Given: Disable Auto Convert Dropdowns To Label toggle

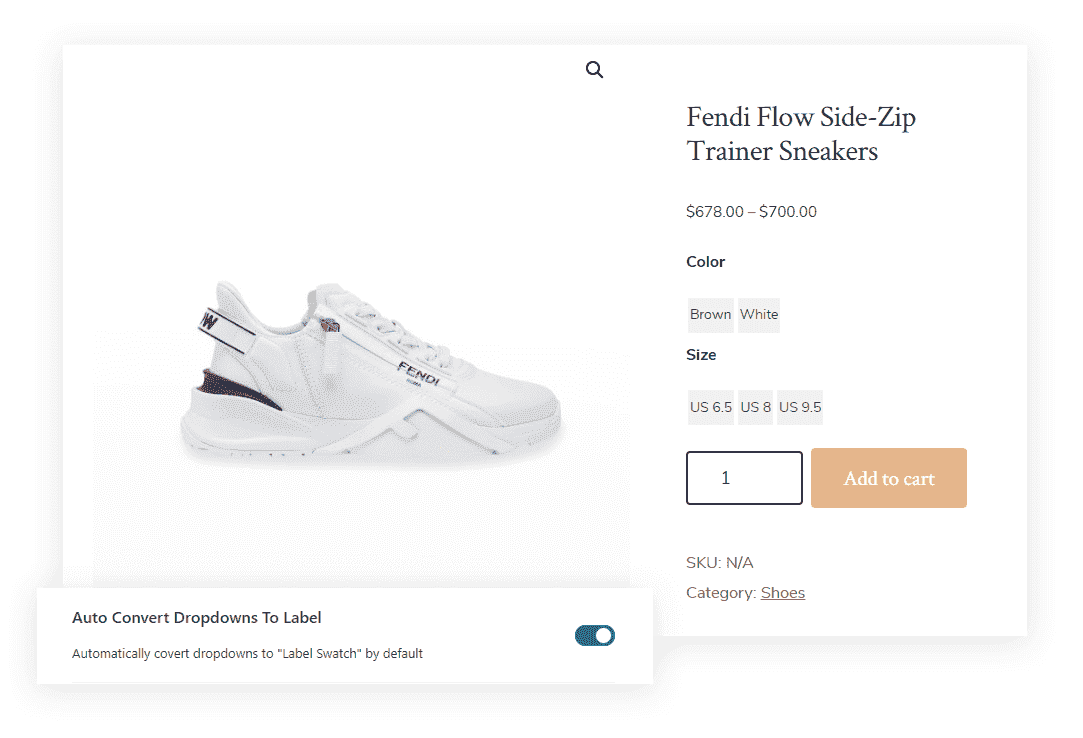Looking at the screenshot, I should (x=595, y=636).
